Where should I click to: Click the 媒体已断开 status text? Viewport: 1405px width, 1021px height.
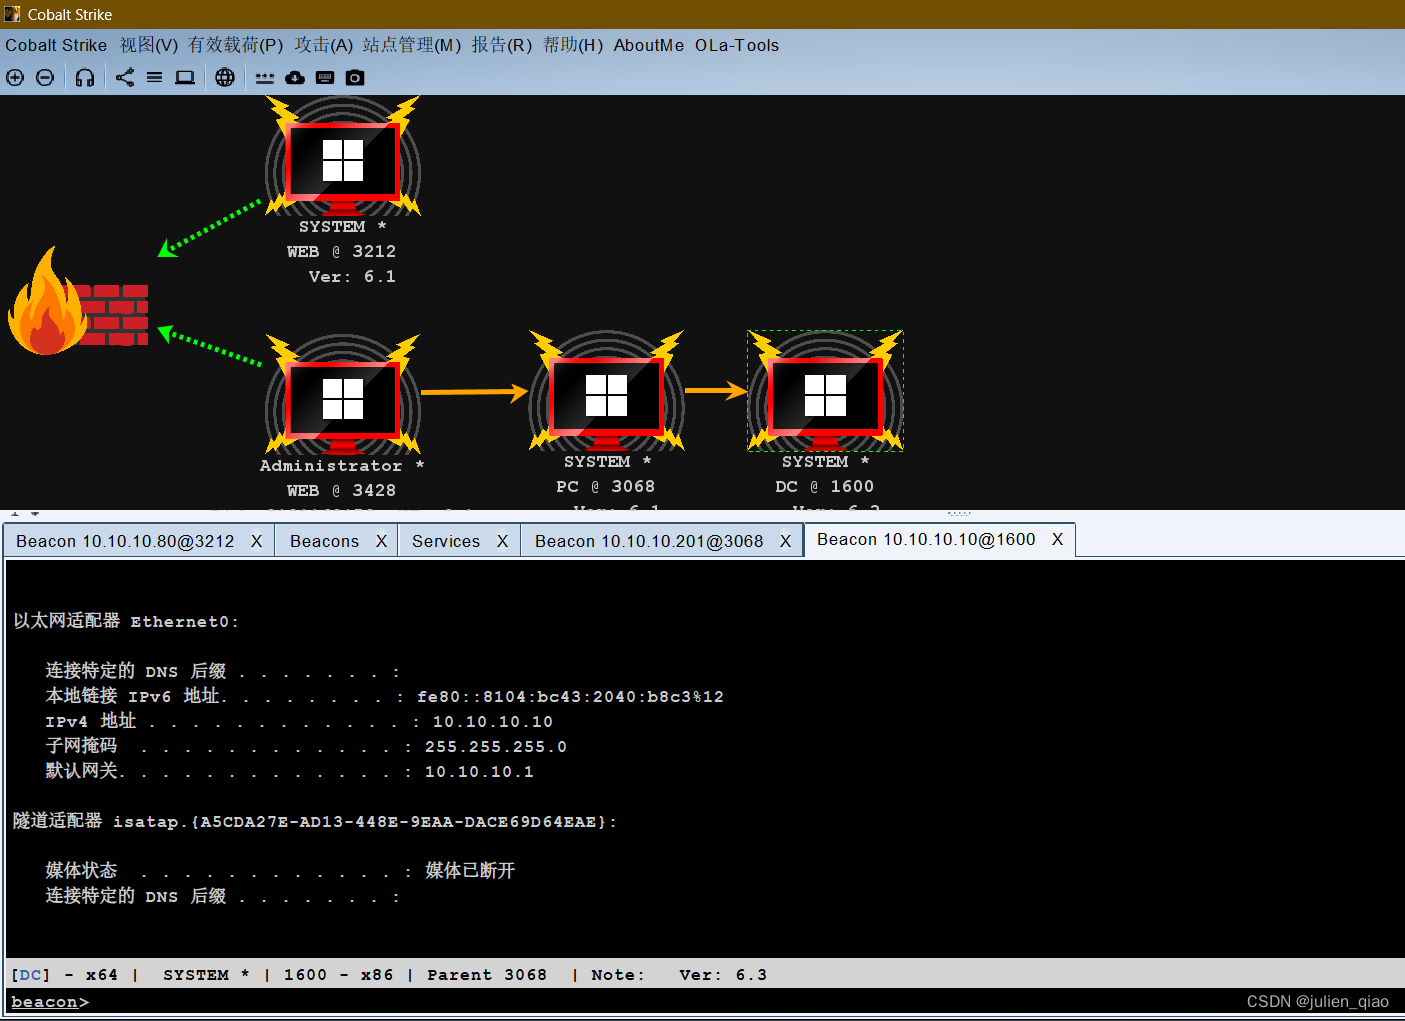pyautogui.click(x=470, y=871)
